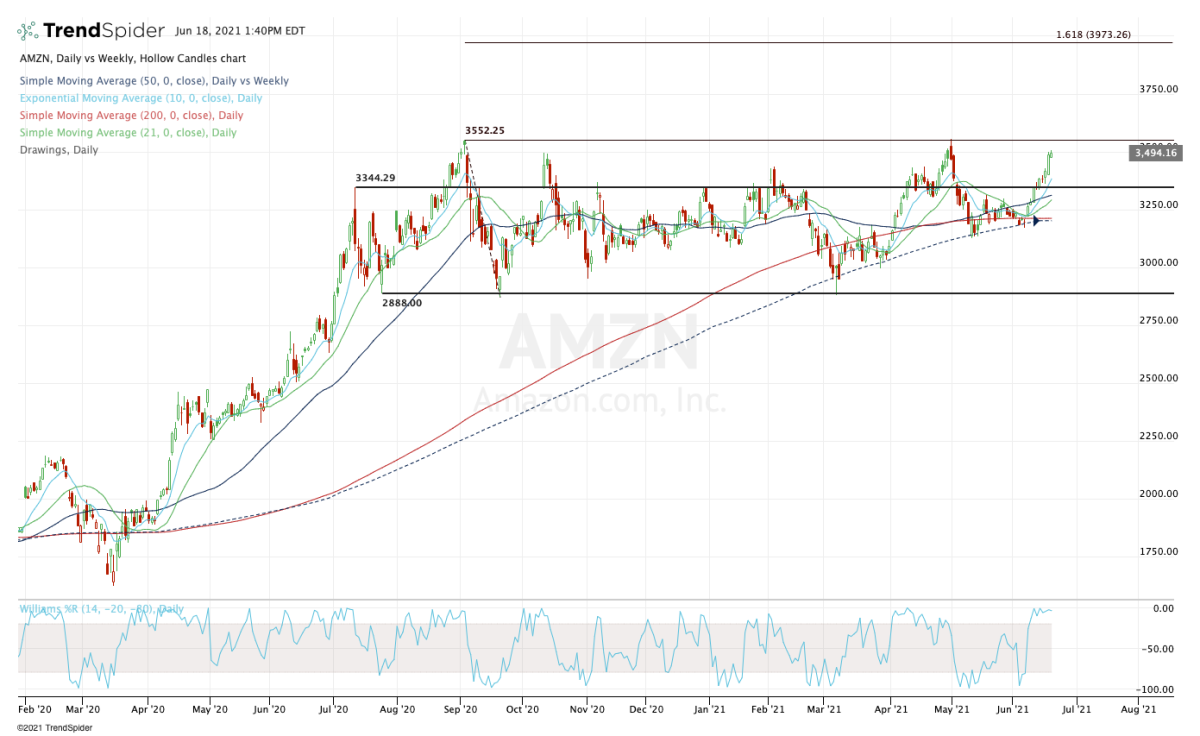This screenshot has height=736, width=1200.
Task: Click the Nov '20 date label
Action: (588, 709)
